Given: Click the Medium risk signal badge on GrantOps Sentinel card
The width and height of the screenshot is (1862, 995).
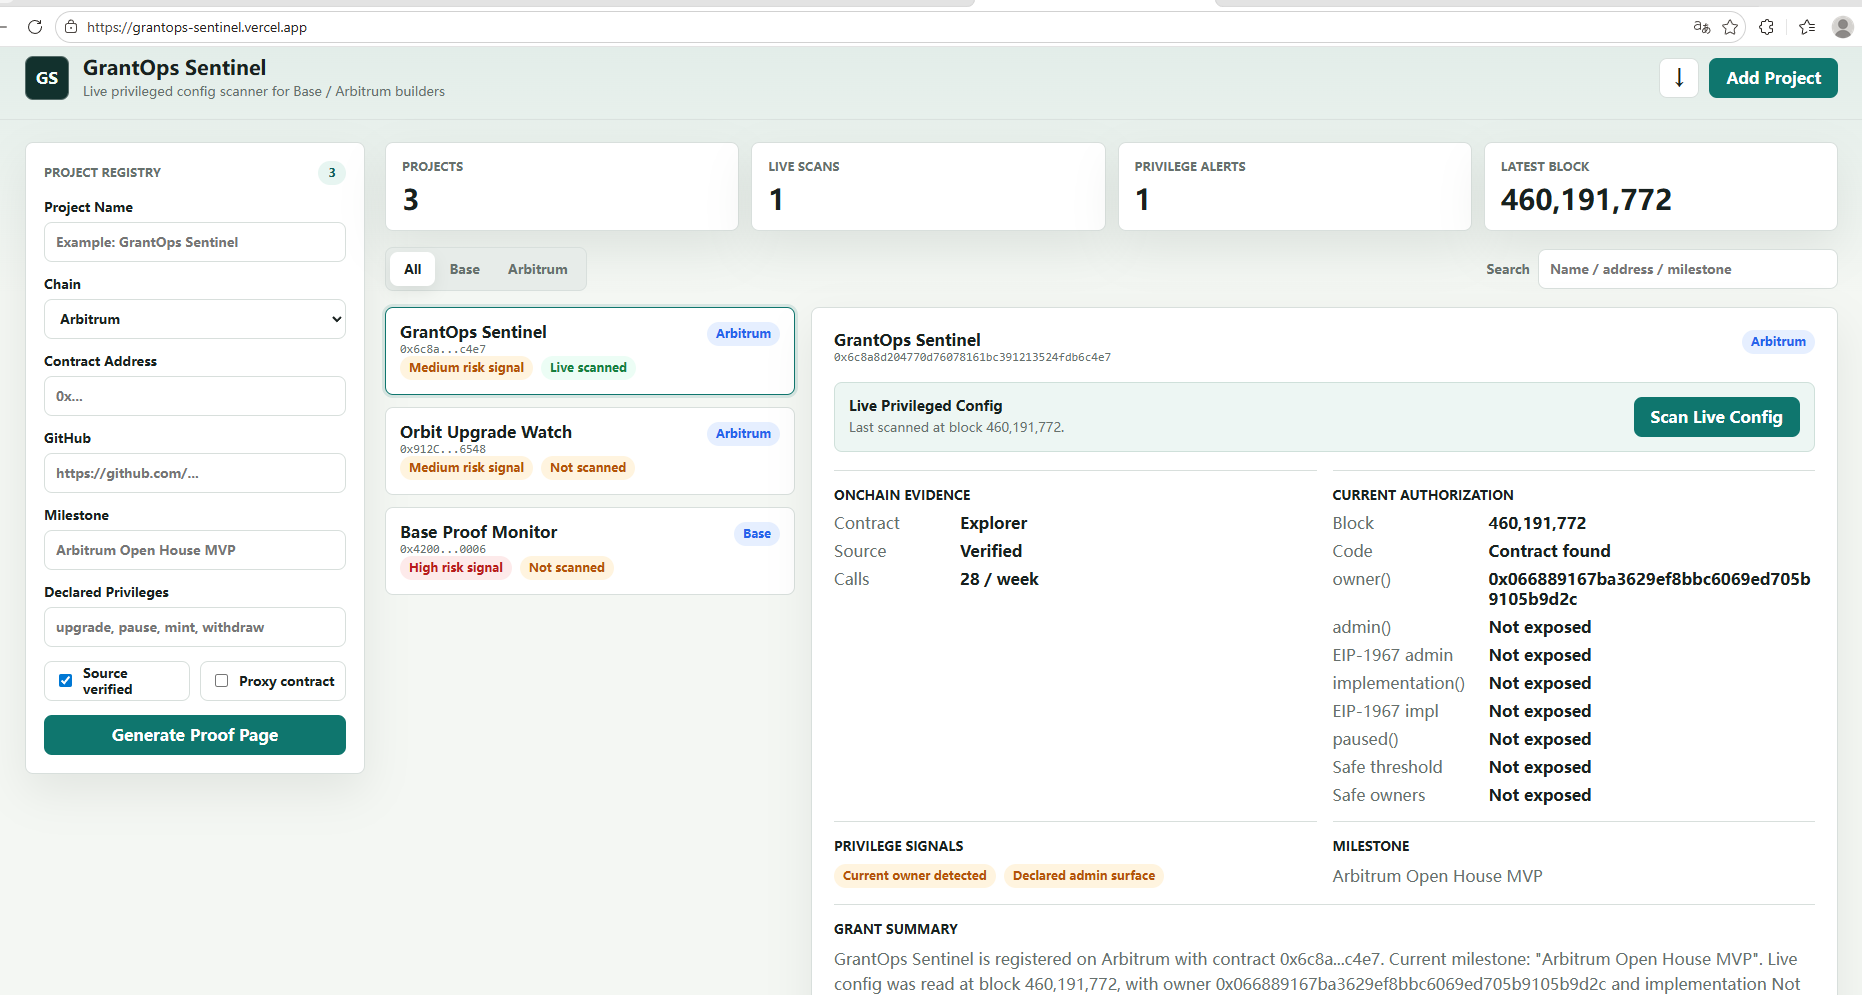Looking at the screenshot, I should 466,368.
